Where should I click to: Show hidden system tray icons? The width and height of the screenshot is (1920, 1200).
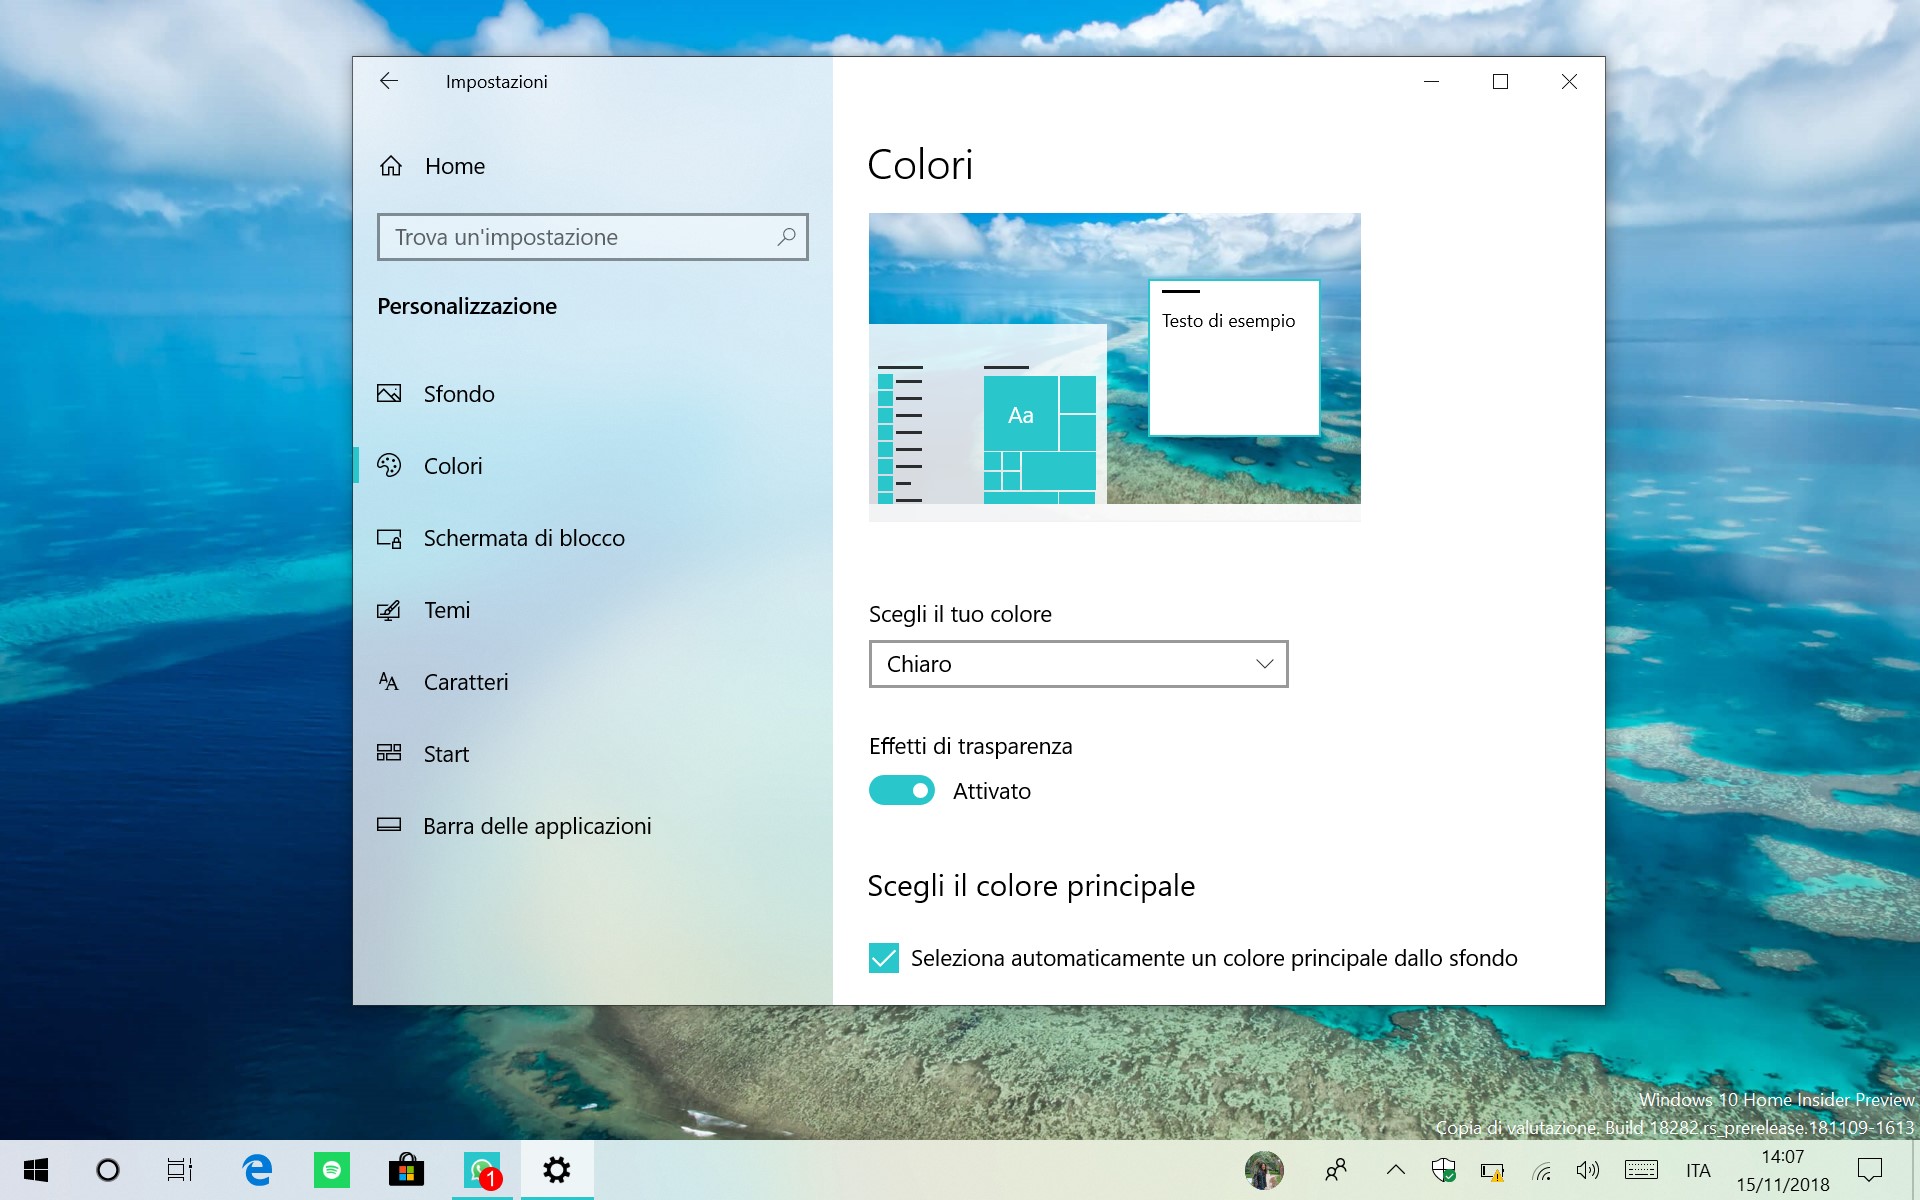[x=1396, y=1170]
